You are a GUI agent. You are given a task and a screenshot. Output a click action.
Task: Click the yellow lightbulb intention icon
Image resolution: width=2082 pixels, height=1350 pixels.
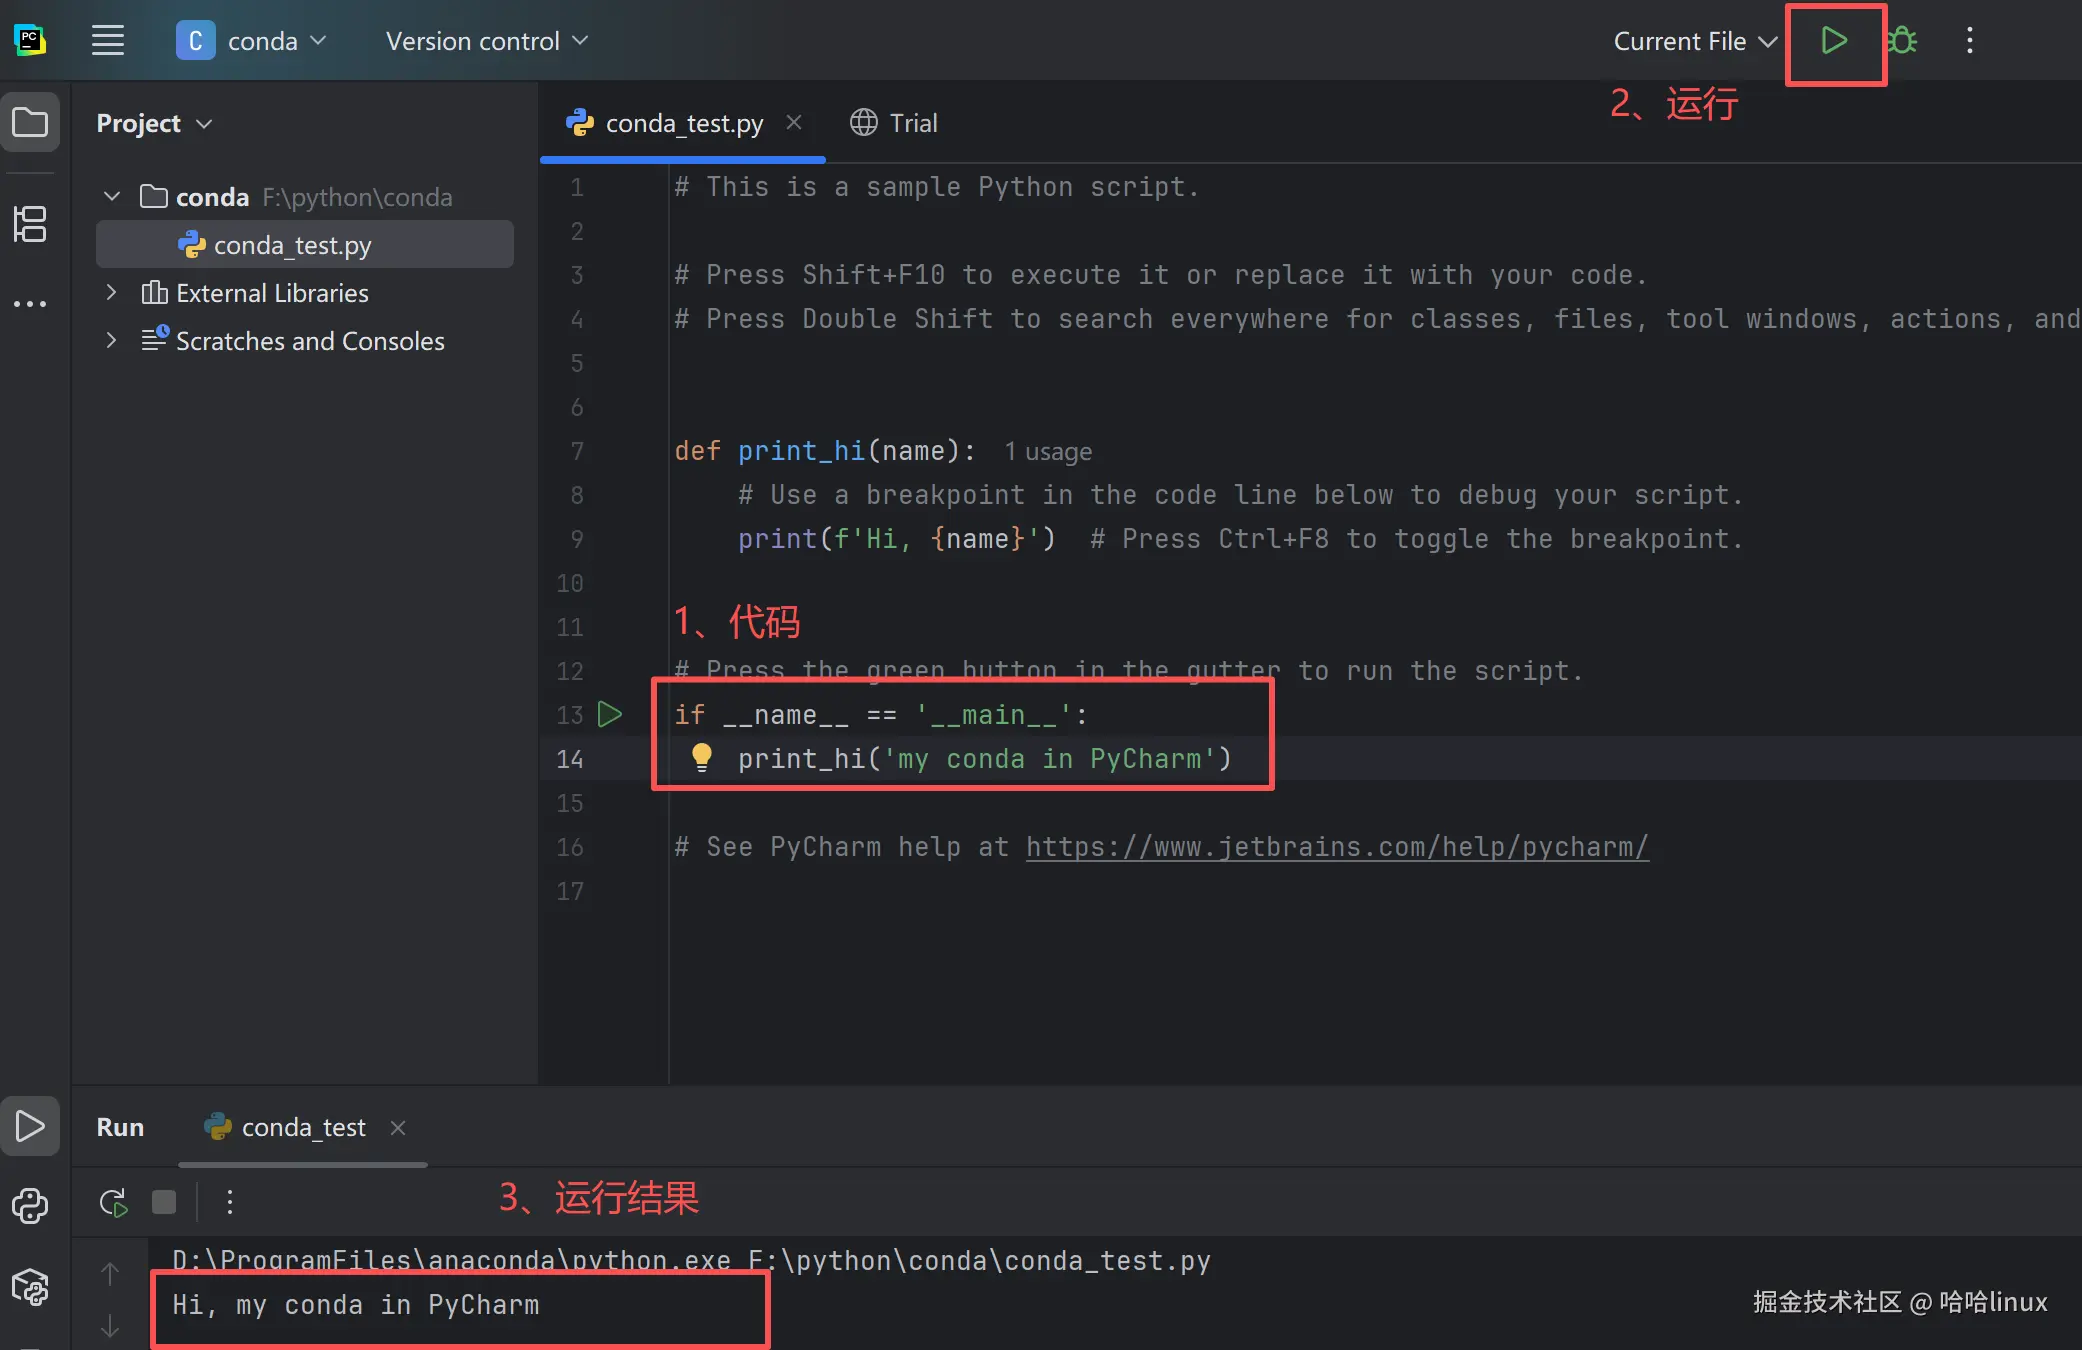(702, 757)
